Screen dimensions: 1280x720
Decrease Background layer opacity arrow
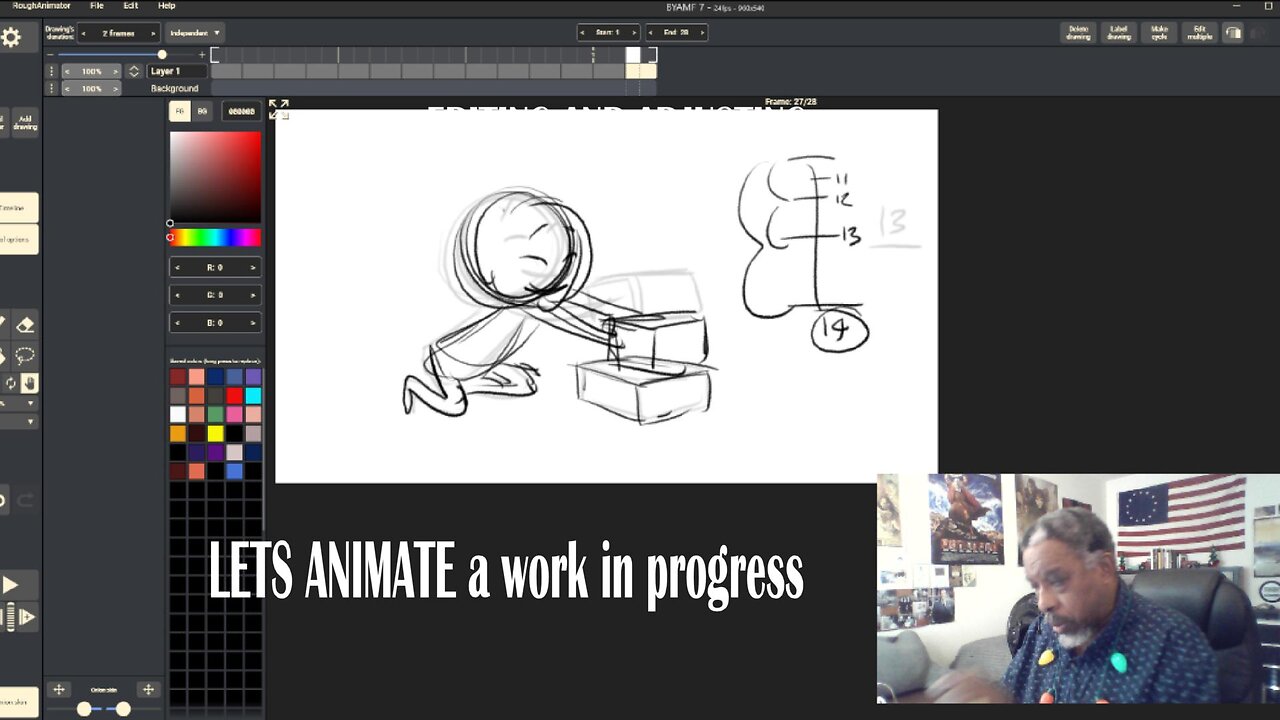pos(67,88)
